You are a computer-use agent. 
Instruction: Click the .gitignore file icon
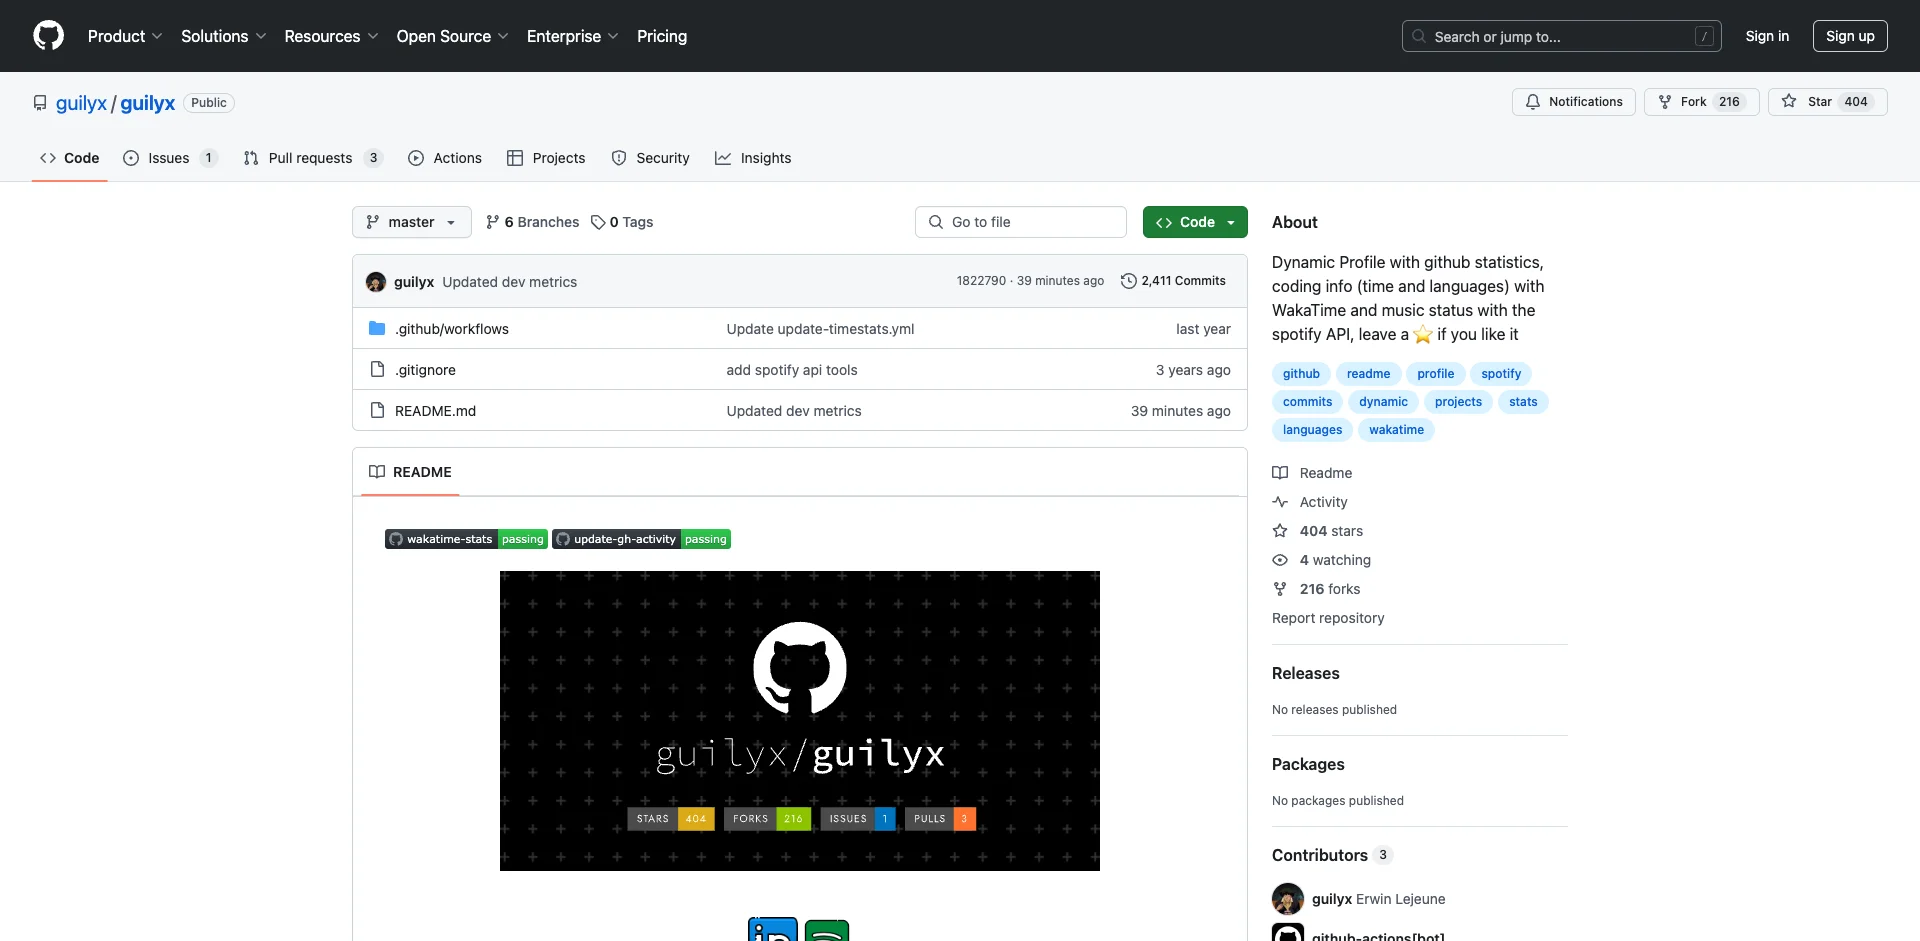pos(377,369)
